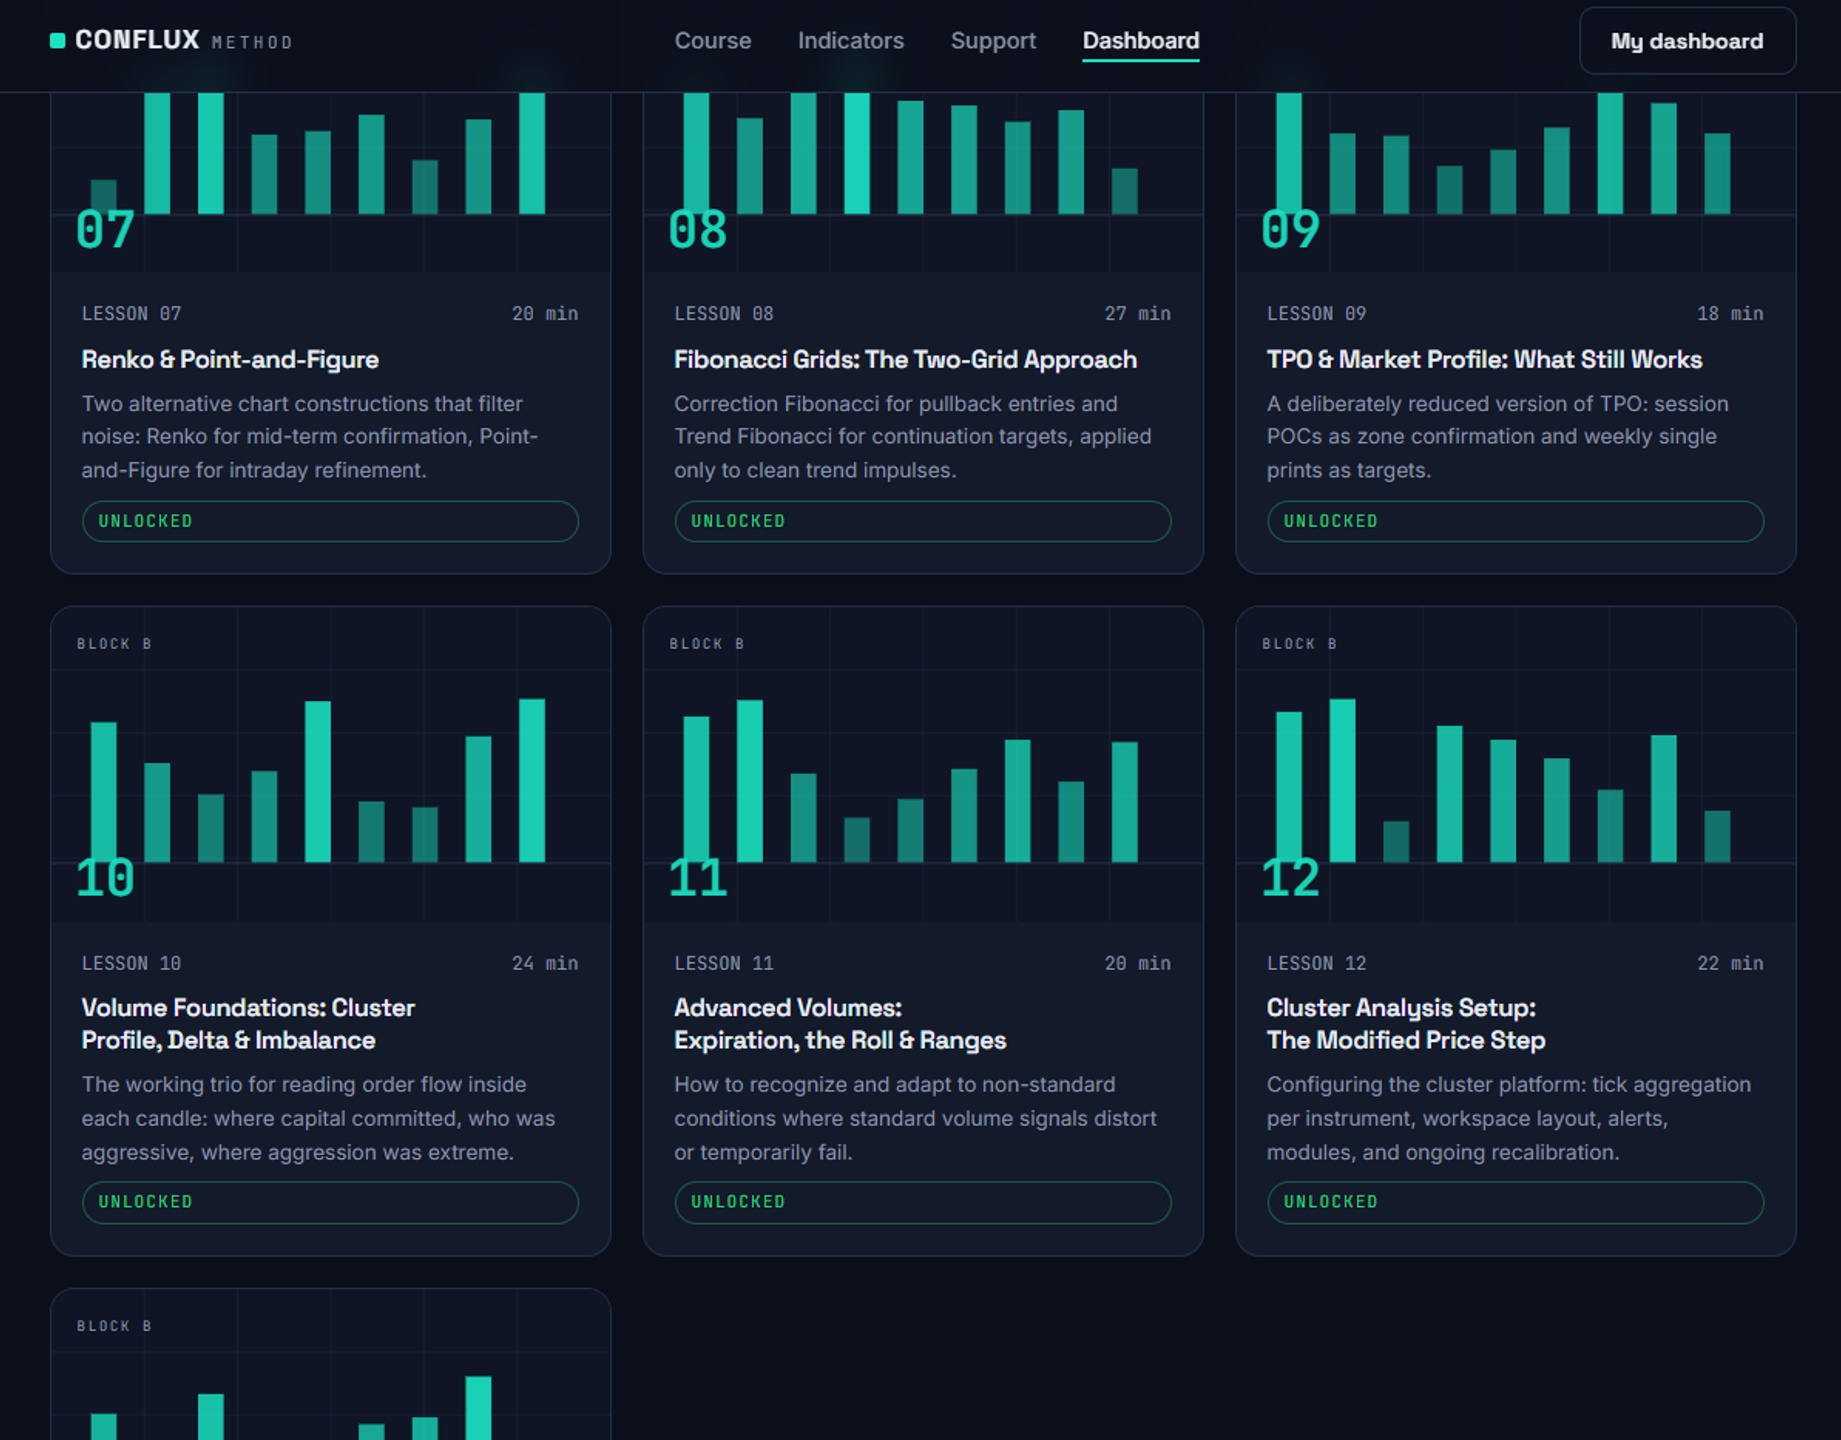1841x1440 pixels.
Task: Open Lesson 11 bar chart thumbnail
Action: [923, 765]
